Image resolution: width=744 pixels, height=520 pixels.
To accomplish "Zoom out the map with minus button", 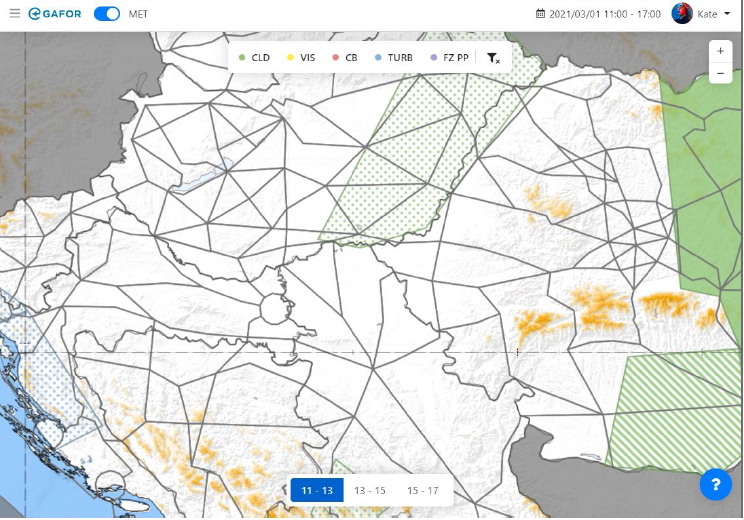I will [720, 74].
